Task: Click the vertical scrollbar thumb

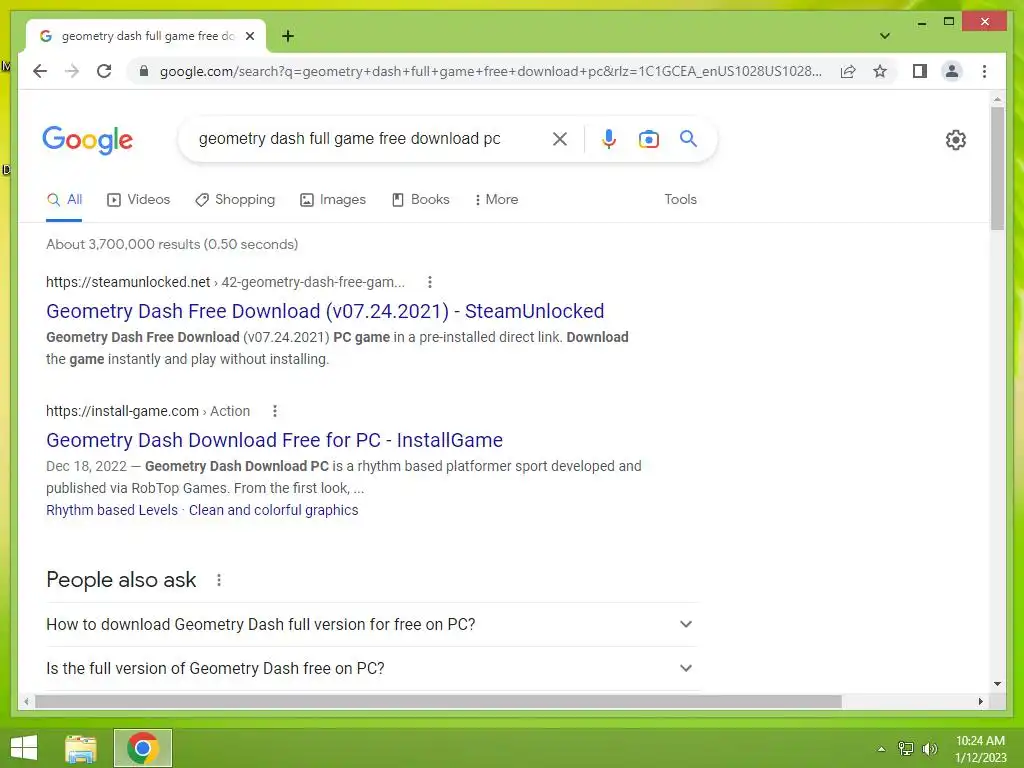Action: 997,168
